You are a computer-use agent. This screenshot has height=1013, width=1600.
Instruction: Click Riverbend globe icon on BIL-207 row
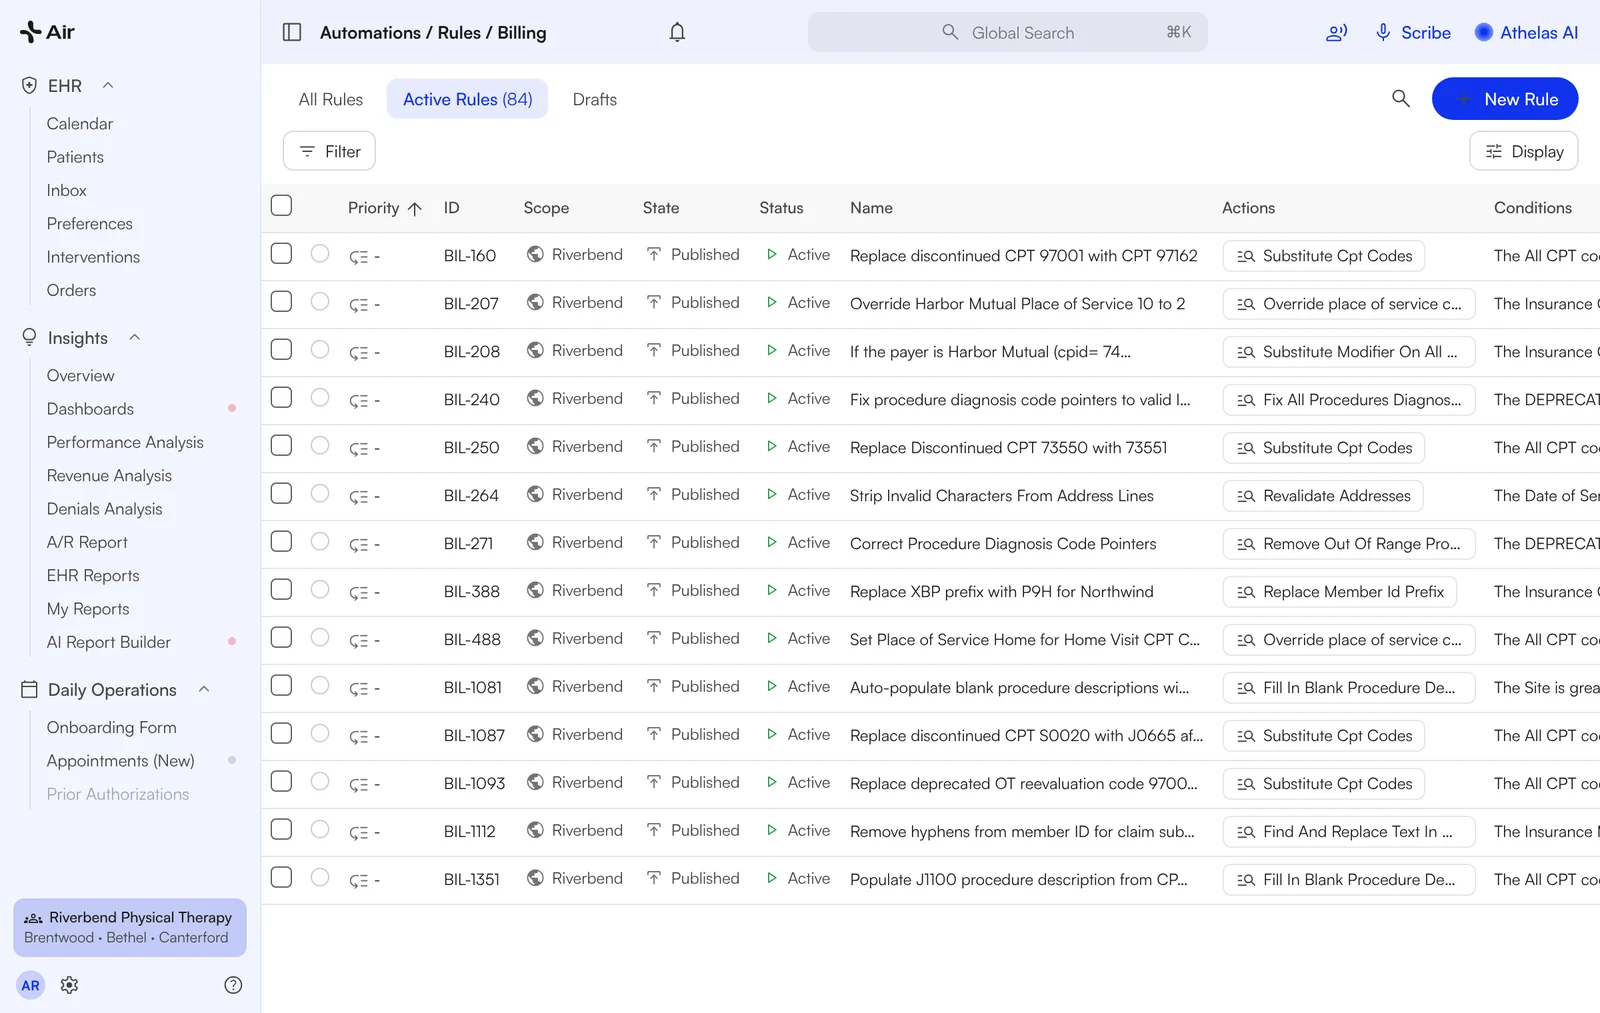click(535, 302)
